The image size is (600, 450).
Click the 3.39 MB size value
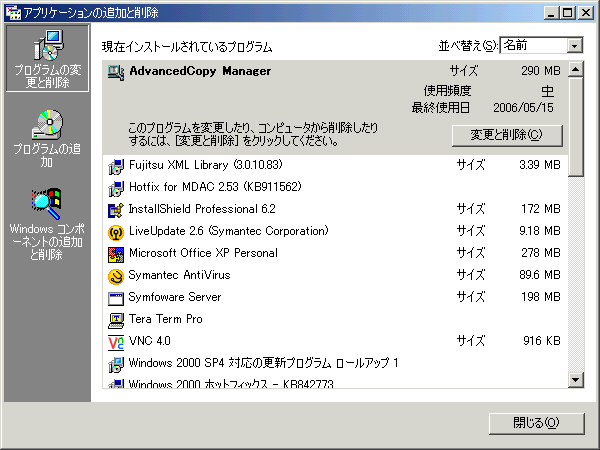pyautogui.click(x=540, y=165)
